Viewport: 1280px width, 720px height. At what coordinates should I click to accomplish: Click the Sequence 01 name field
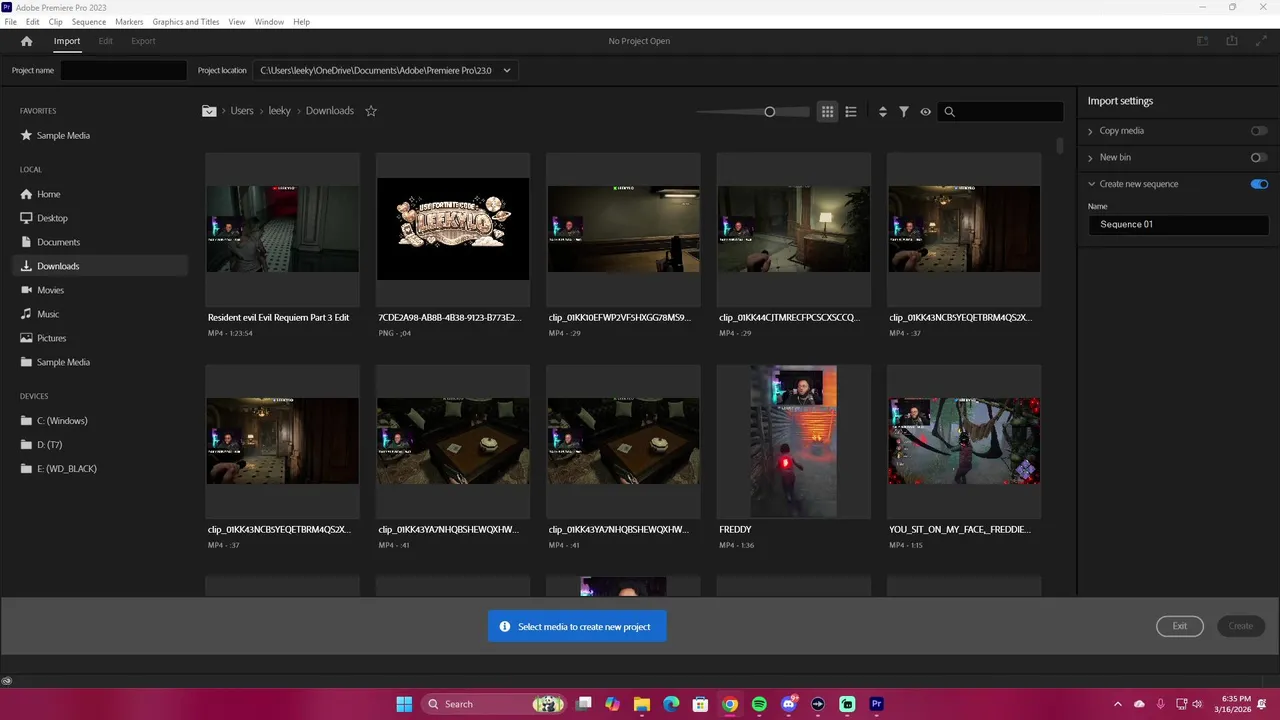tap(1178, 225)
